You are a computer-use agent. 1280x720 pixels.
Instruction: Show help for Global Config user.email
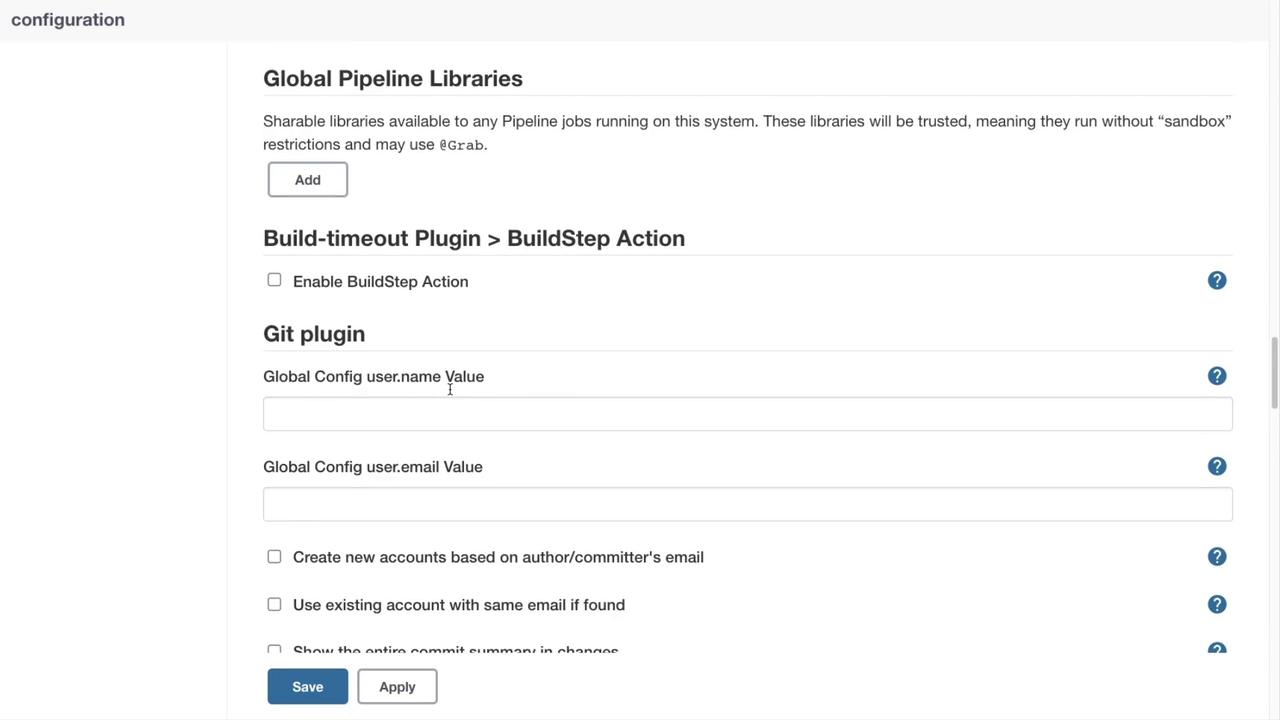click(1217, 466)
